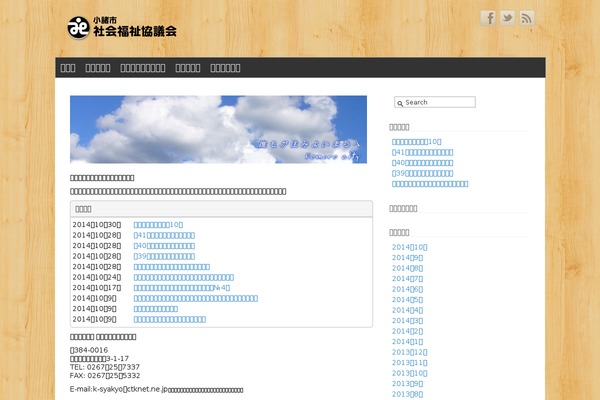Open the fourth item in the dark navigation bar
The height and width of the screenshot is (400, 600).
point(188,68)
